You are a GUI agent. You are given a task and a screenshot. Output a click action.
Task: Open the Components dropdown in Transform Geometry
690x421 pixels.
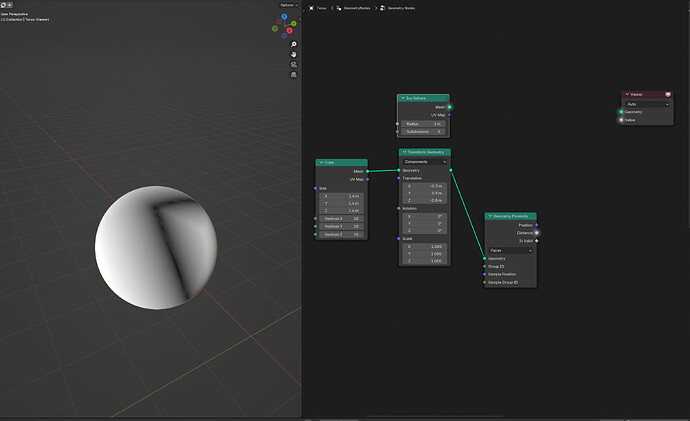coord(425,161)
